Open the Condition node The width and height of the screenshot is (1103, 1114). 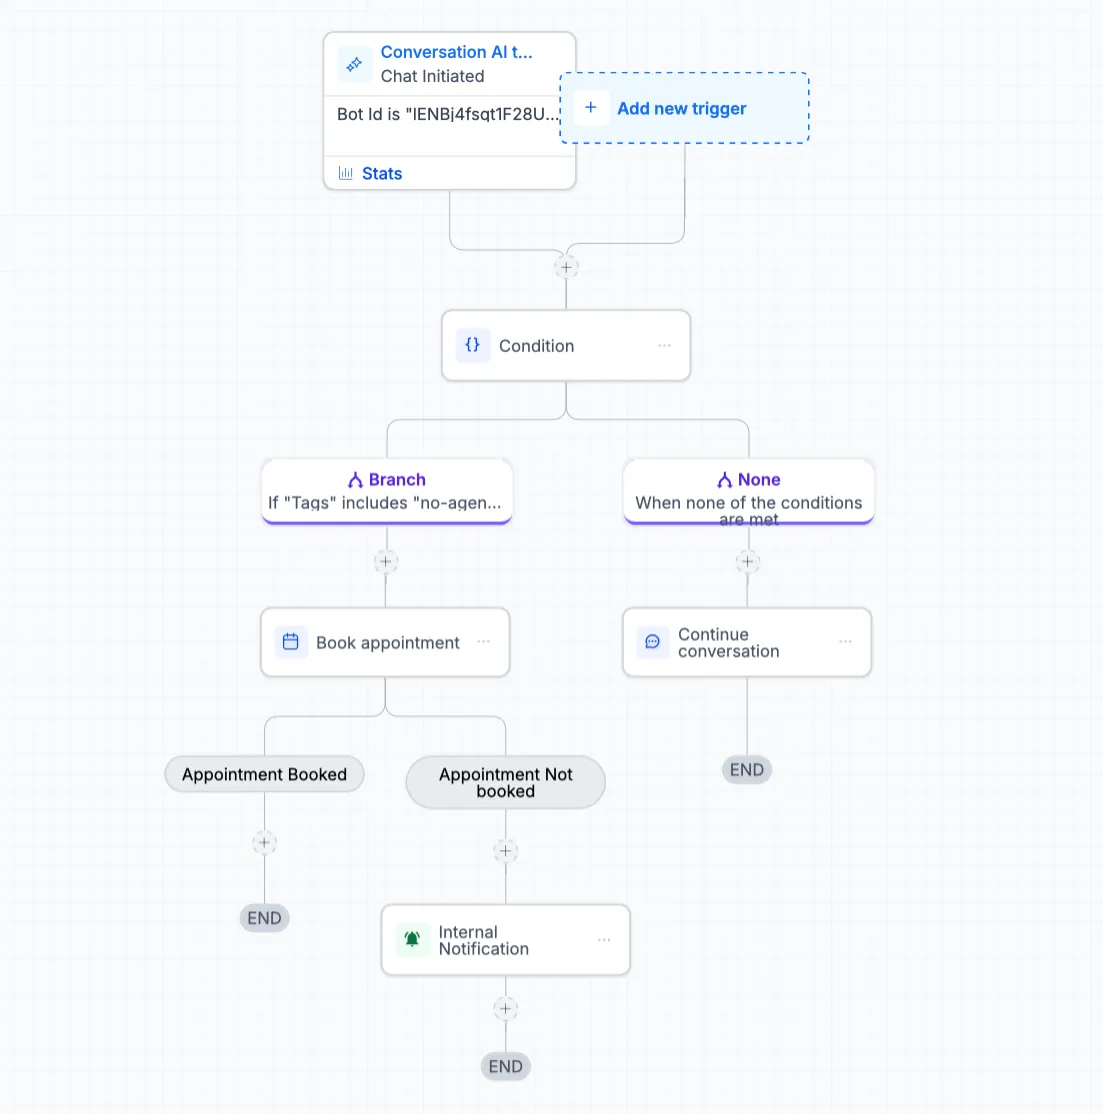pyautogui.click(x=566, y=345)
